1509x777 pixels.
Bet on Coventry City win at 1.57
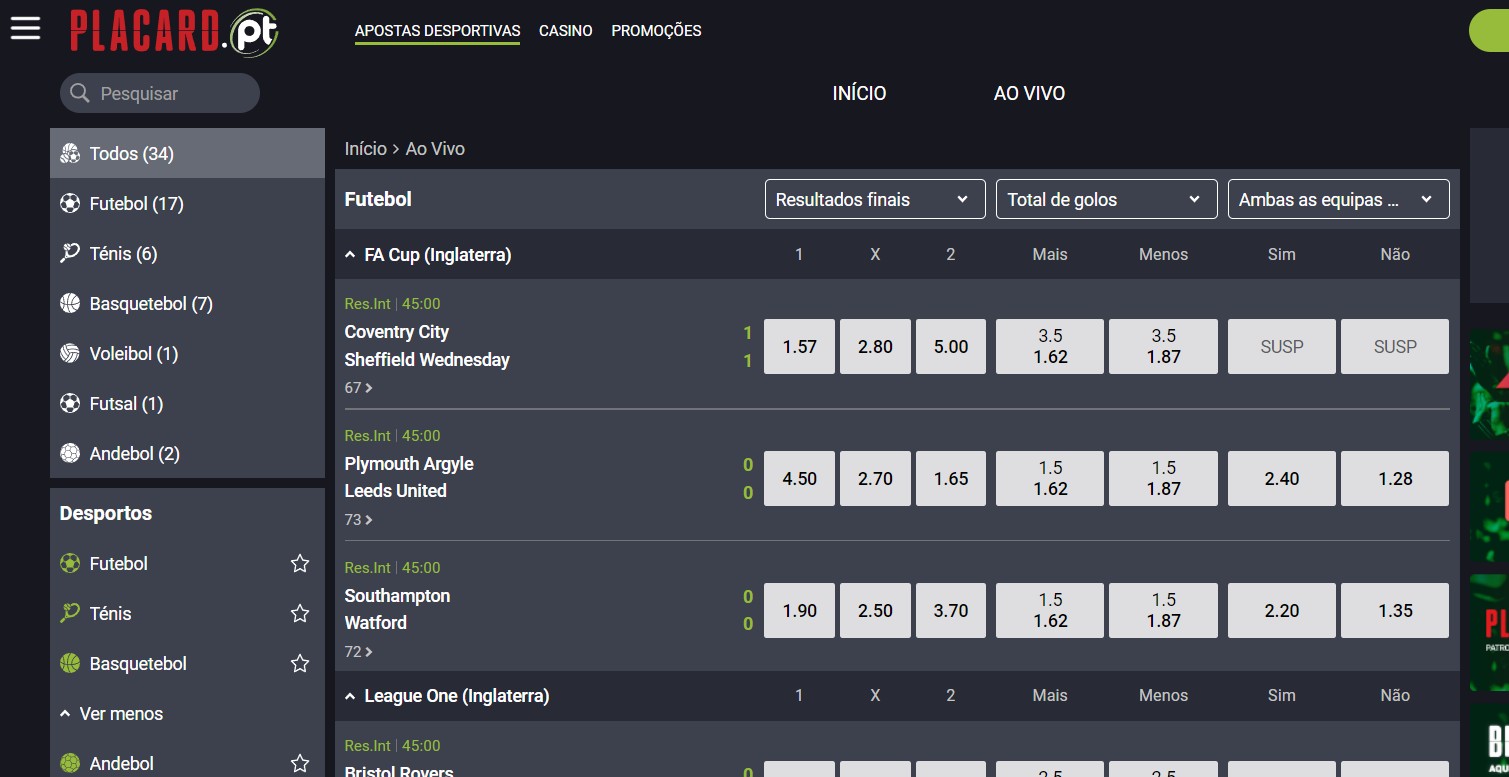tap(799, 346)
